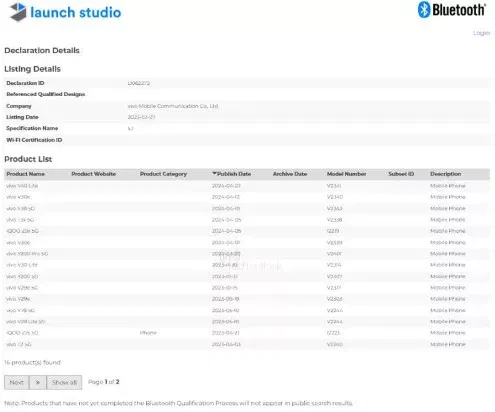Click the products found count text
Screen dimensions: 495x412
(33, 362)
